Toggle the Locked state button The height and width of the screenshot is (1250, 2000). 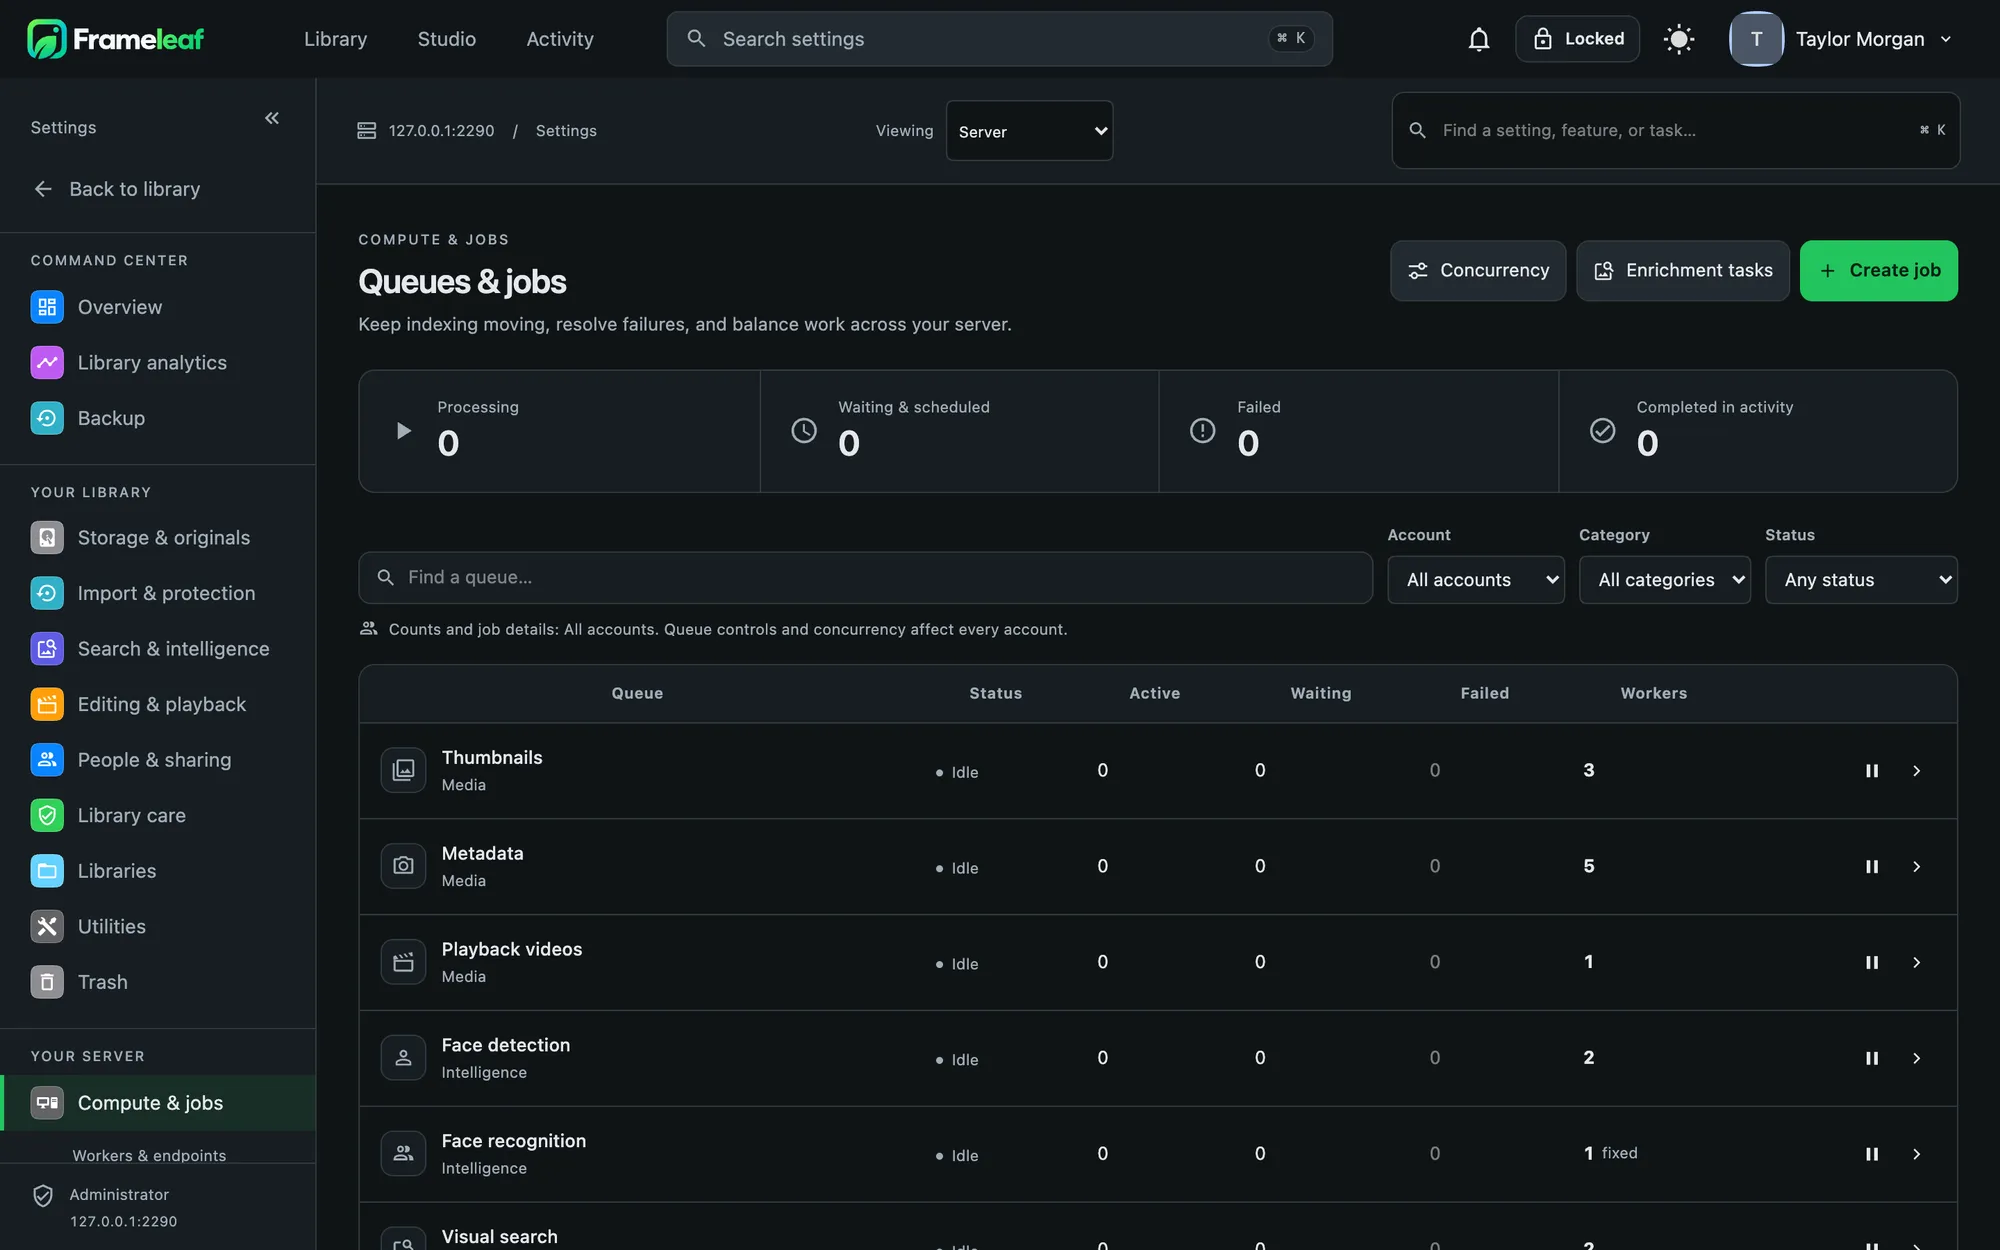click(x=1577, y=39)
